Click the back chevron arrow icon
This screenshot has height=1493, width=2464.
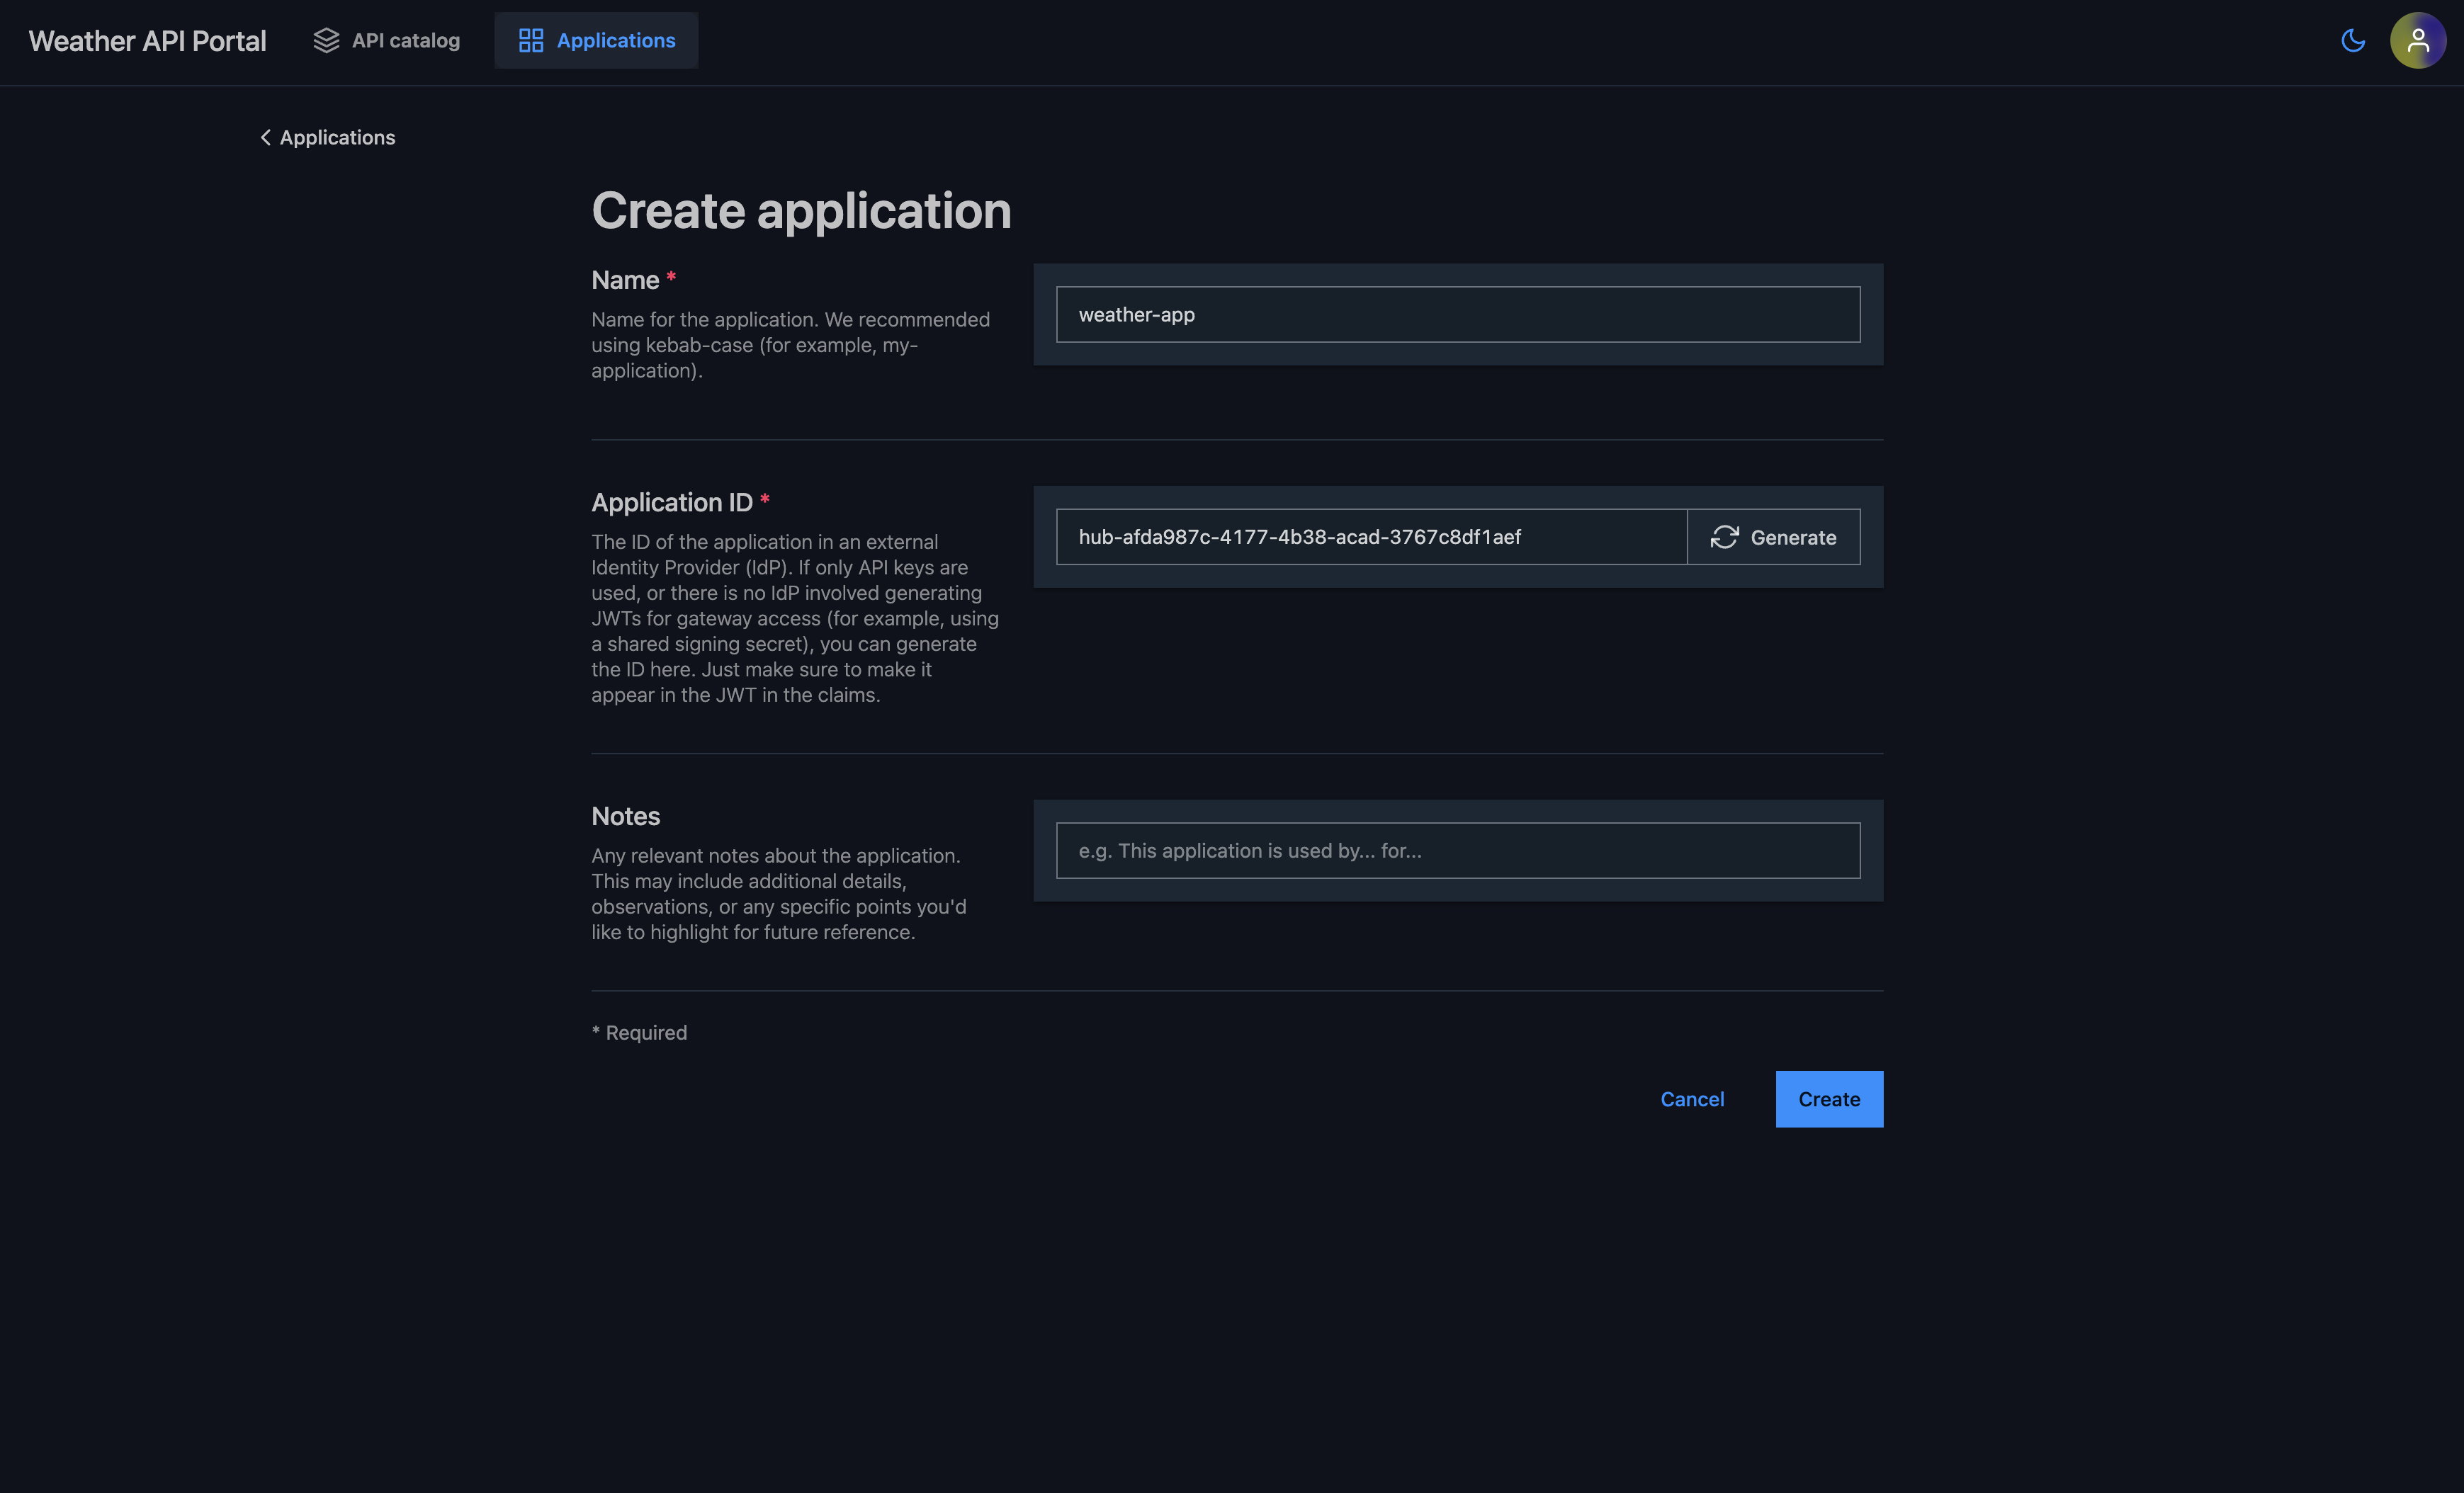pos(265,137)
